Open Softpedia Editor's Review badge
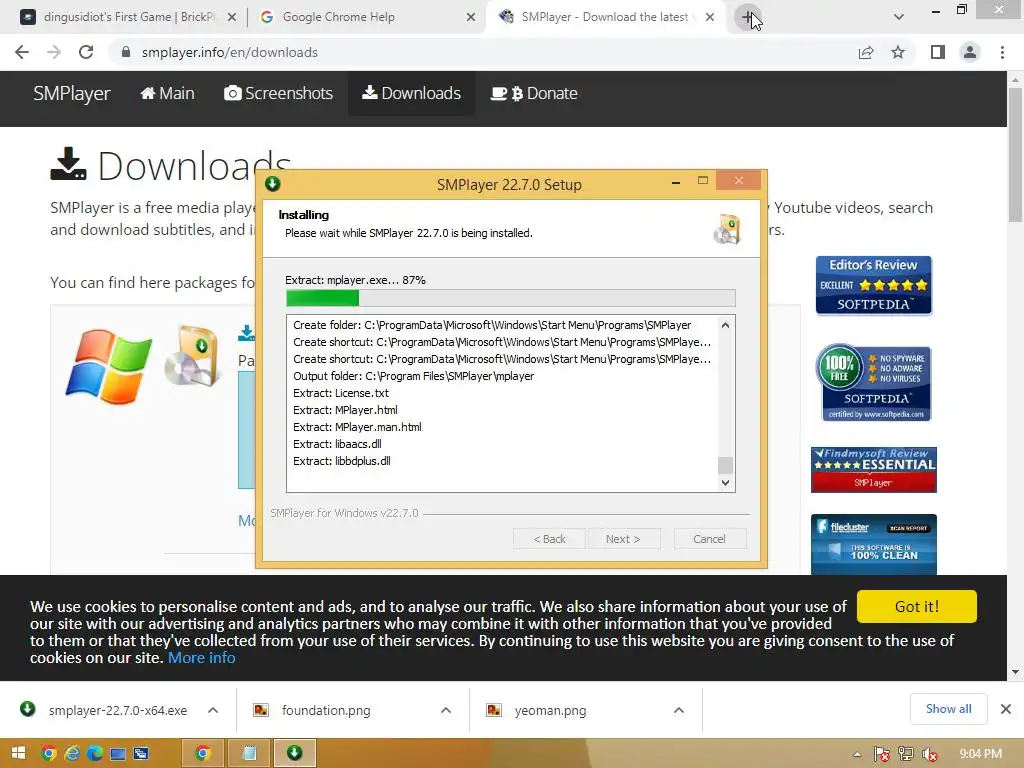The height and width of the screenshot is (768, 1024). [873, 285]
